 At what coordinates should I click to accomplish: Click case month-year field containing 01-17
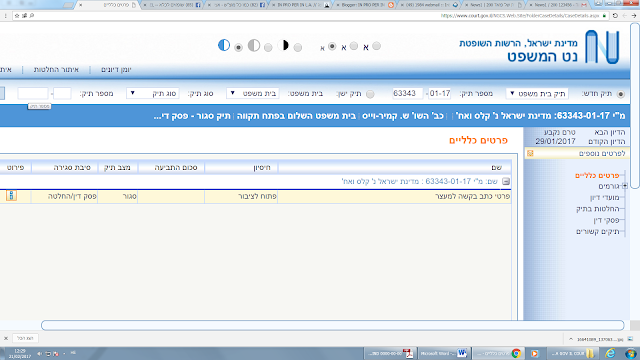pos(439,93)
